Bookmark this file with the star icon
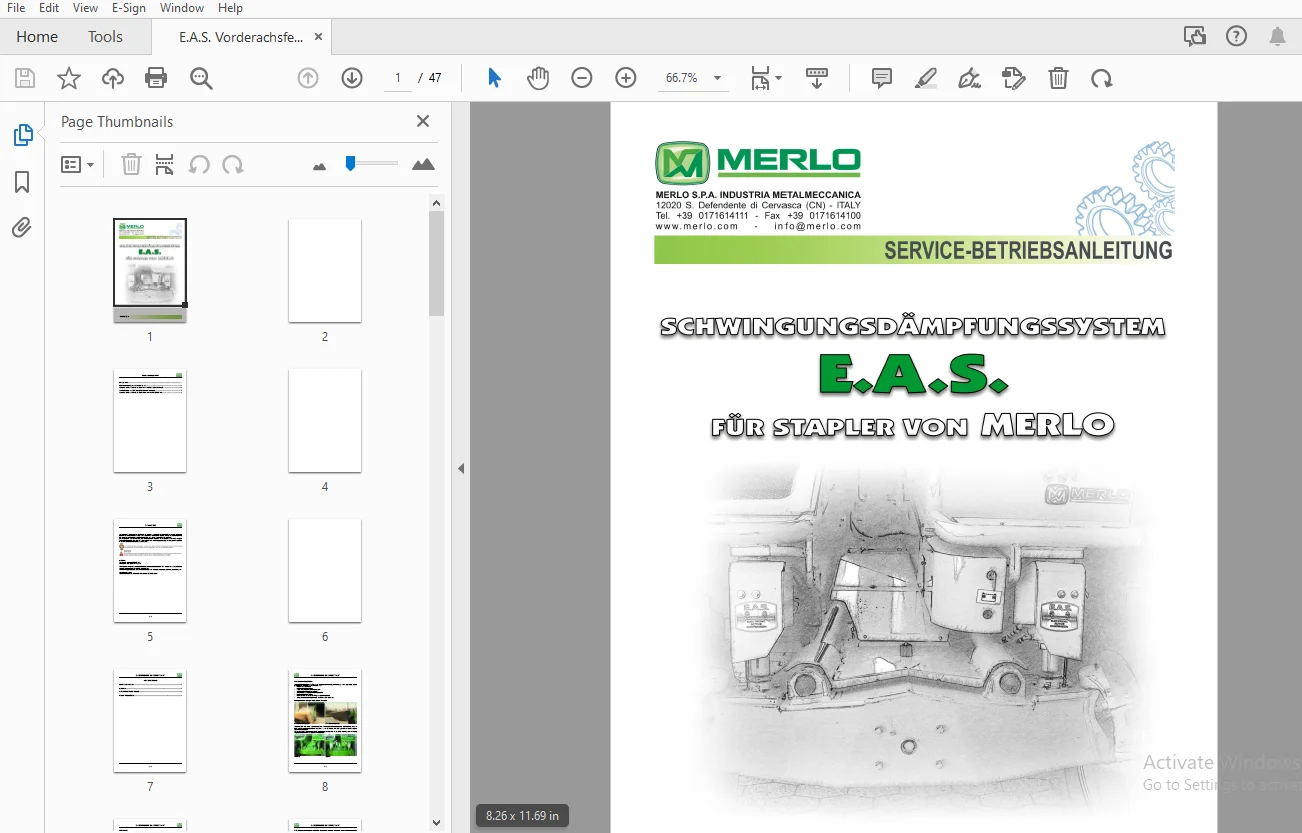Screen dimensions: 1302x833 click(x=69, y=78)
